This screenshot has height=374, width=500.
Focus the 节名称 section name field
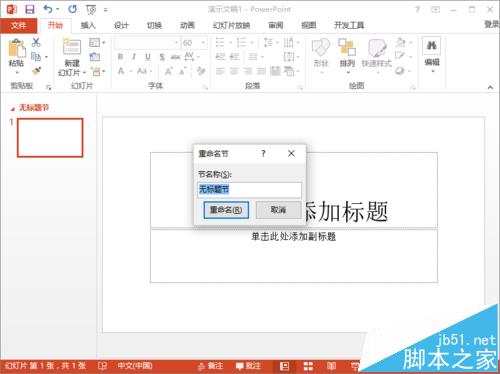tap(250, 189)
